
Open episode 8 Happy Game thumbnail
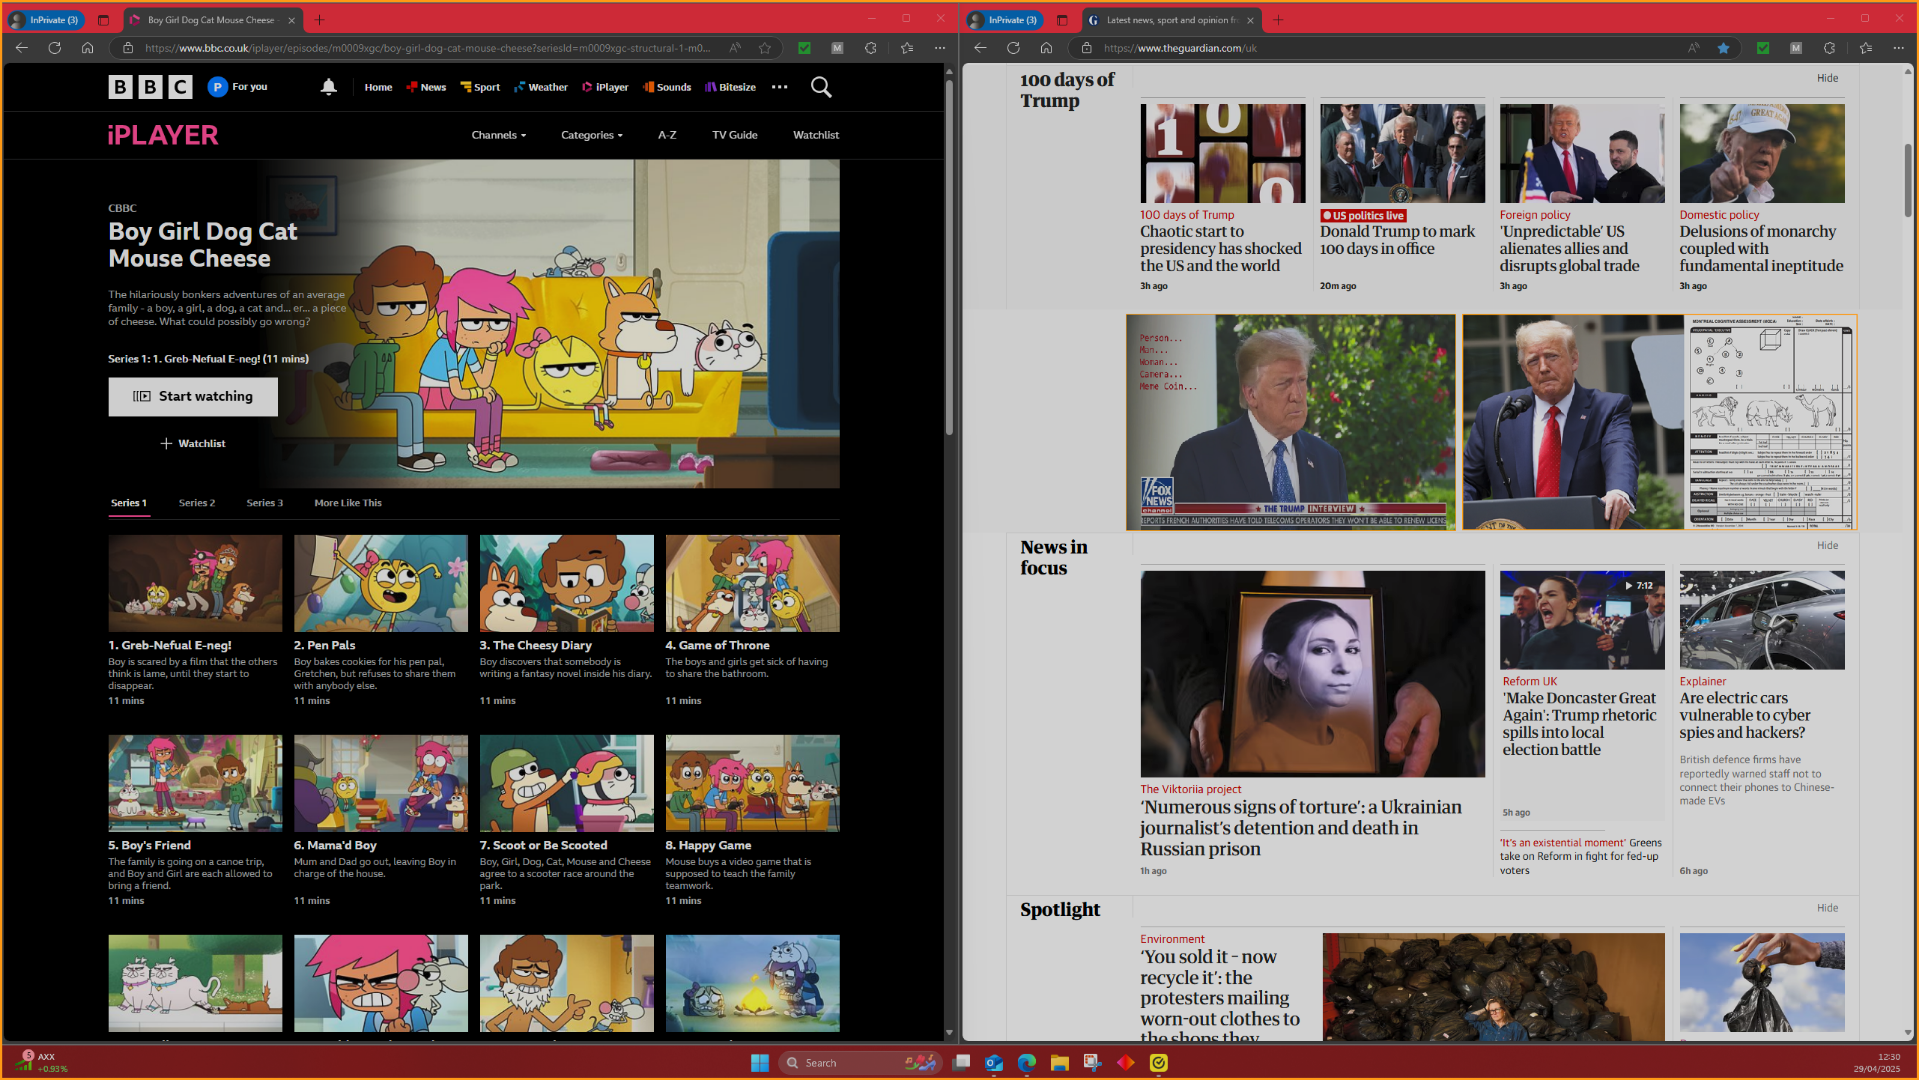[x=753, y=783]
